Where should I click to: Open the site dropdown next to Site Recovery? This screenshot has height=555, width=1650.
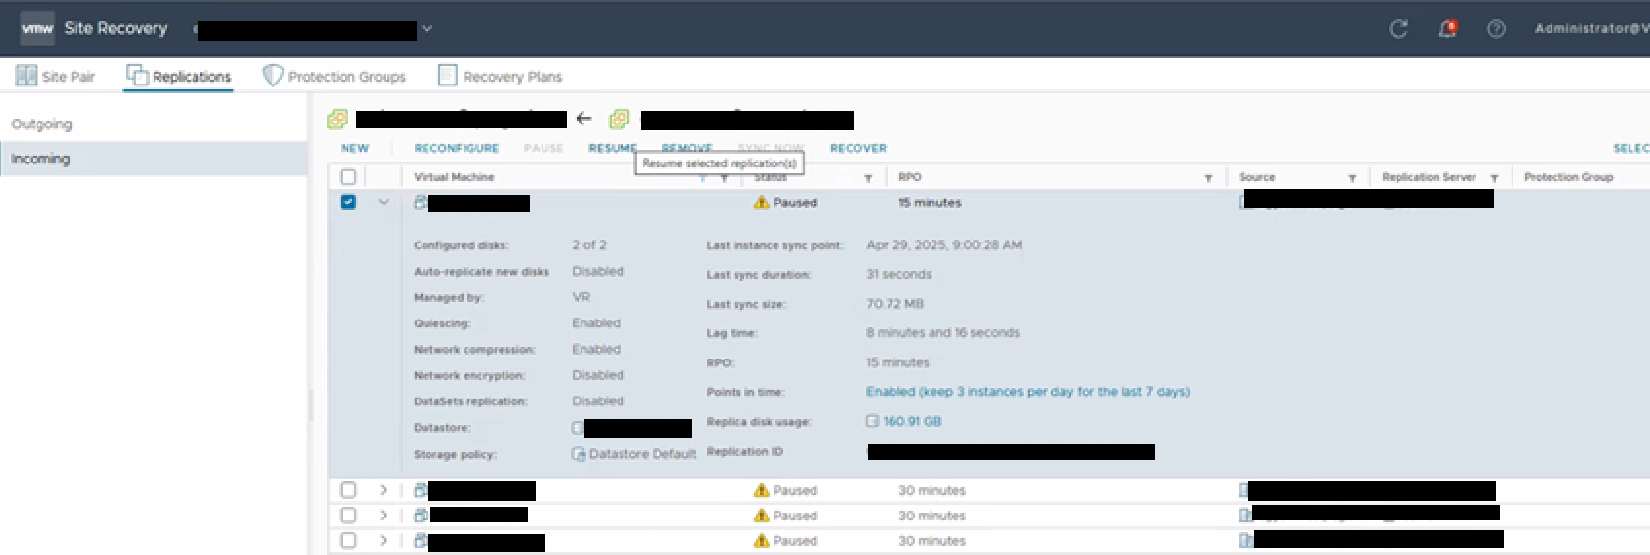(427, 29)
